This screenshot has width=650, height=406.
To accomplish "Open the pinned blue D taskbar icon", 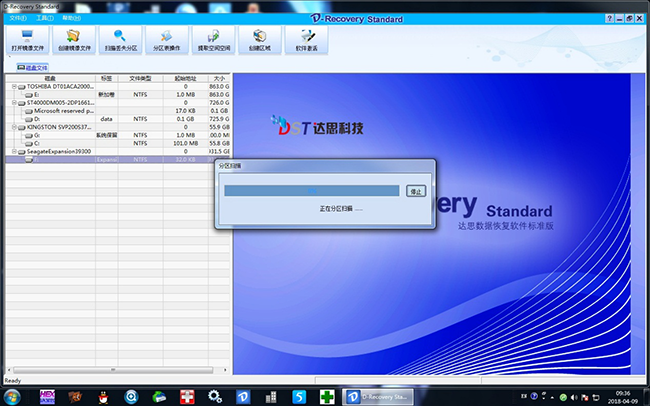I will click(243, 397).
